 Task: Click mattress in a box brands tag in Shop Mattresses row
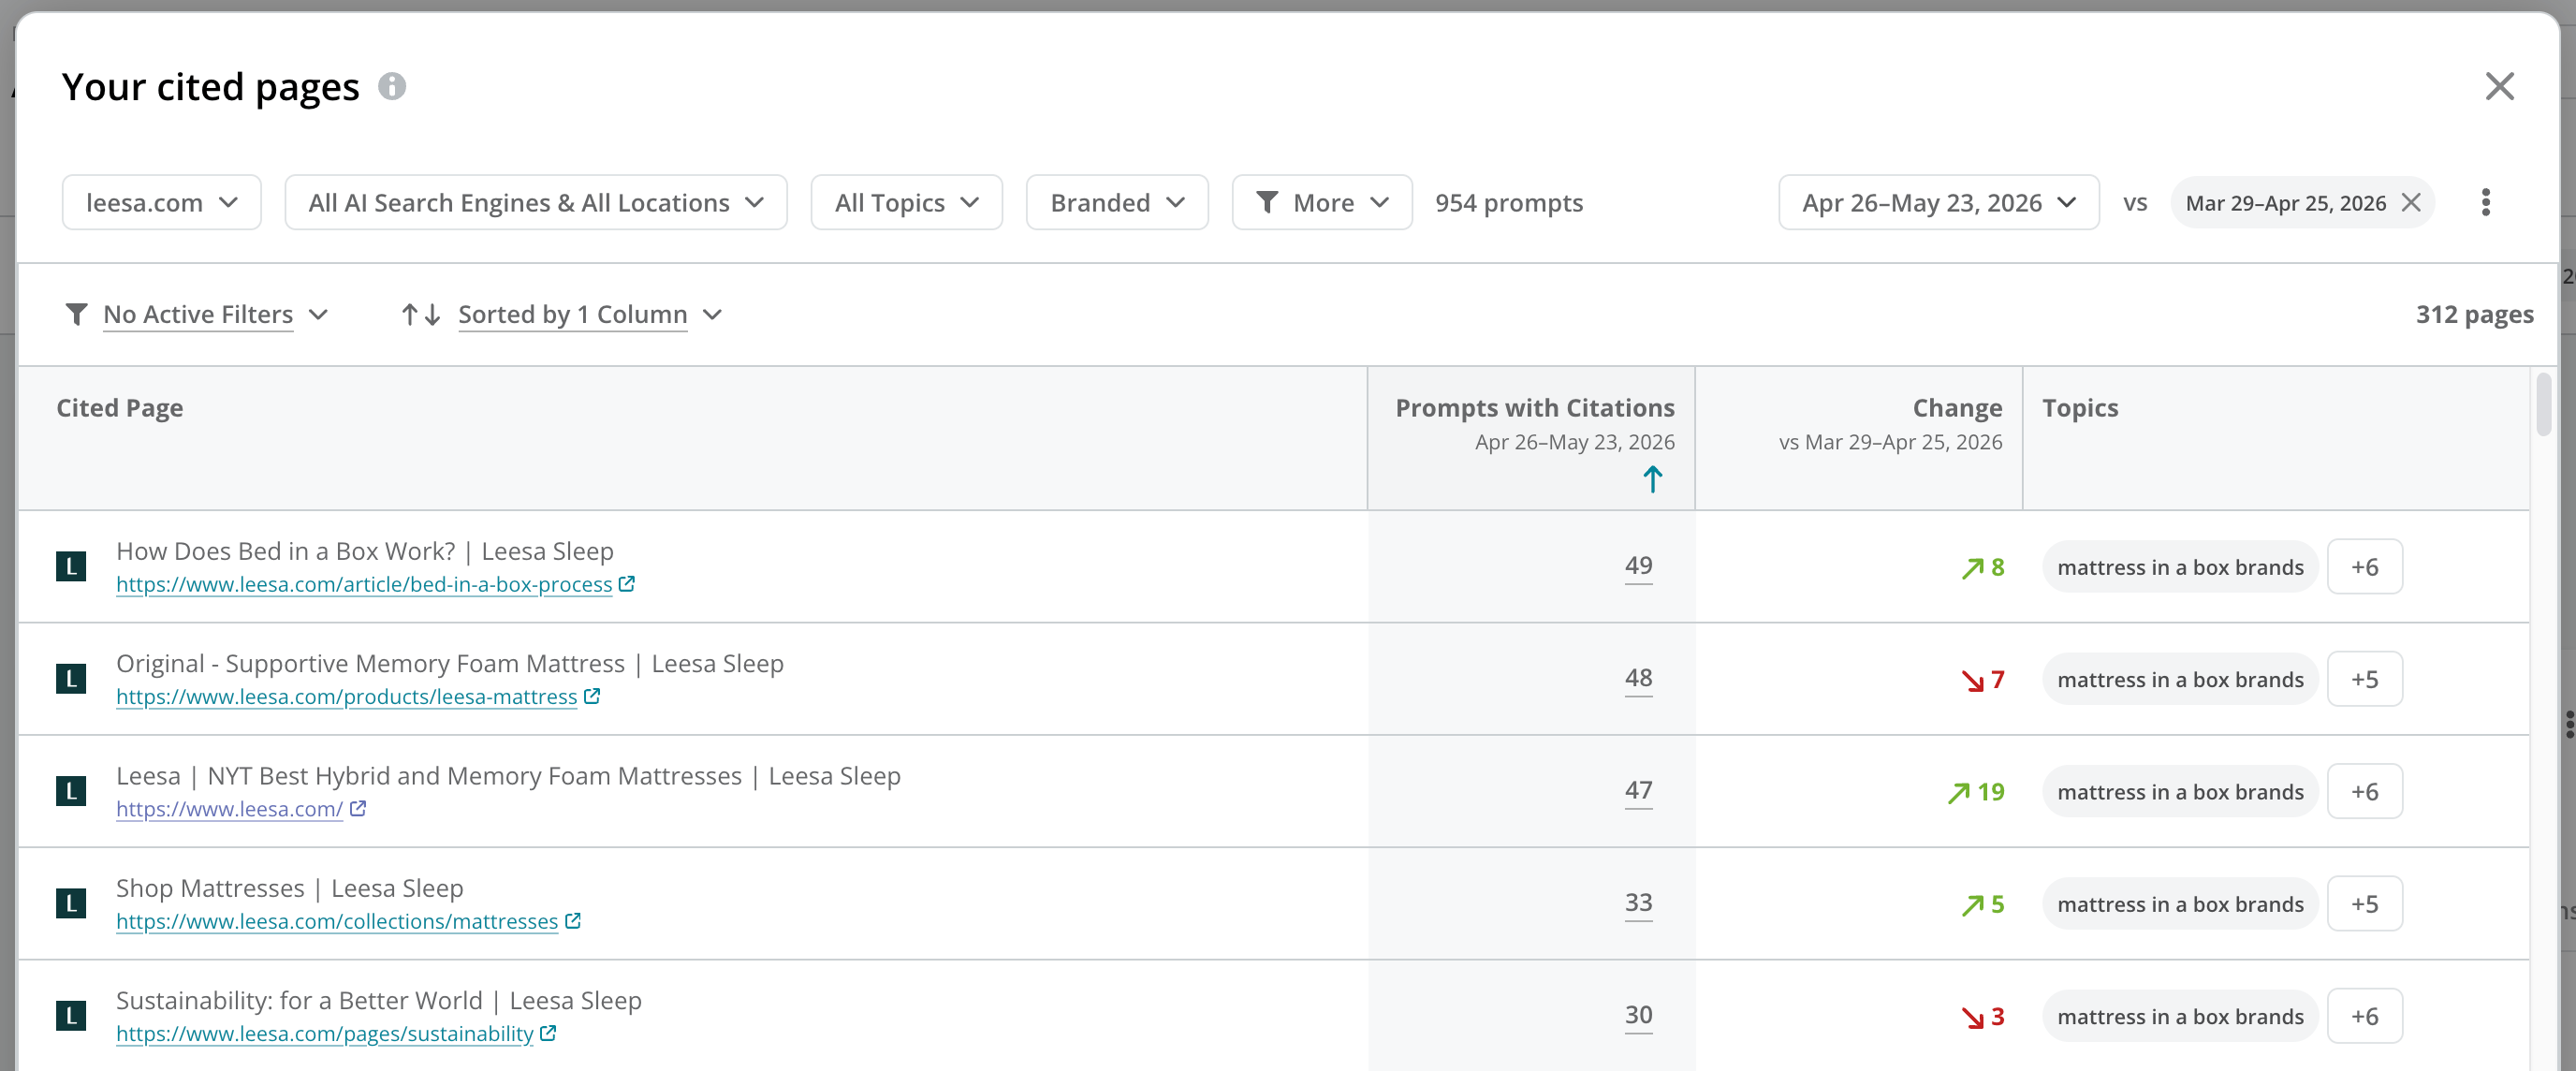[2180, 904]
